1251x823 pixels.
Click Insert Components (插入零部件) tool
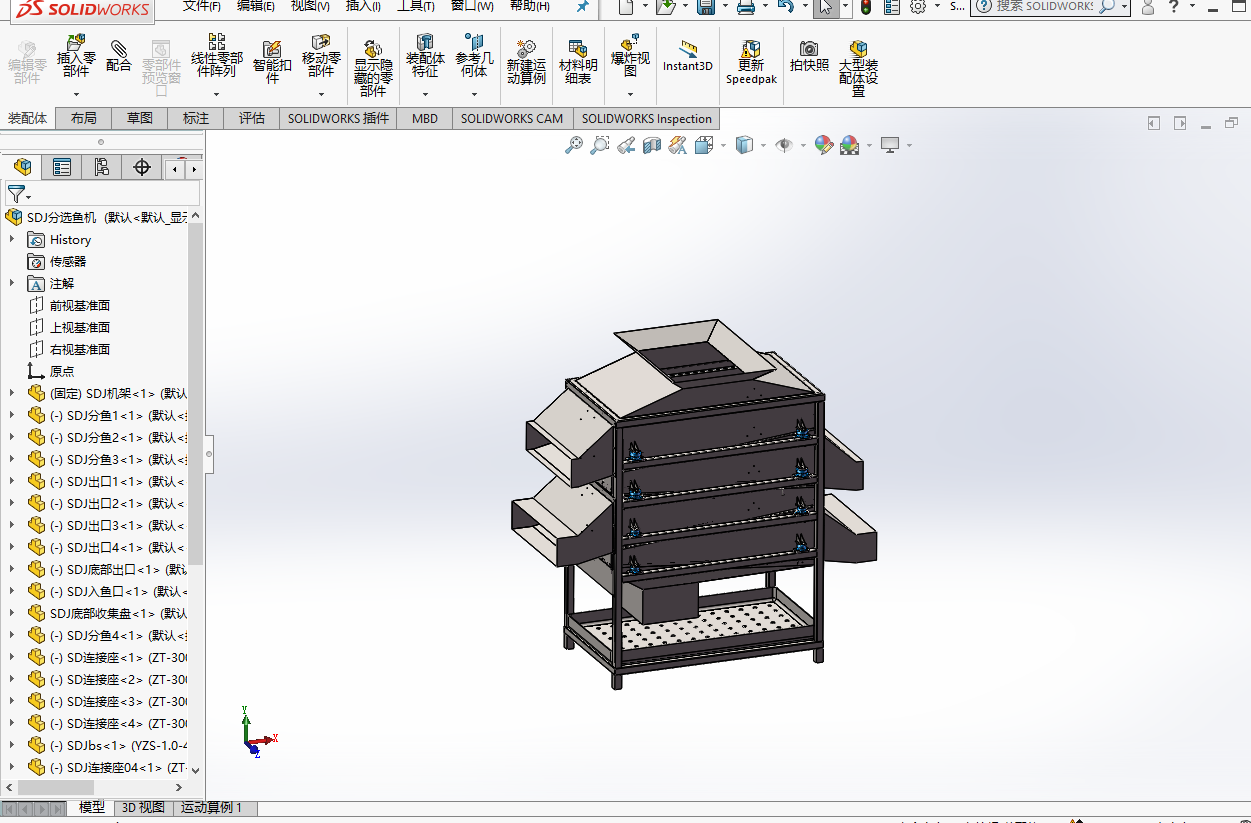click(76, 57)
